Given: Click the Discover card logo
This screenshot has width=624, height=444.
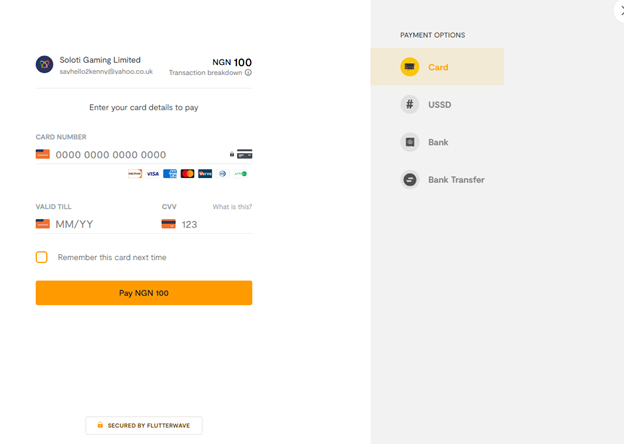Looking at the screenshot, I should (x=135, y=174).
